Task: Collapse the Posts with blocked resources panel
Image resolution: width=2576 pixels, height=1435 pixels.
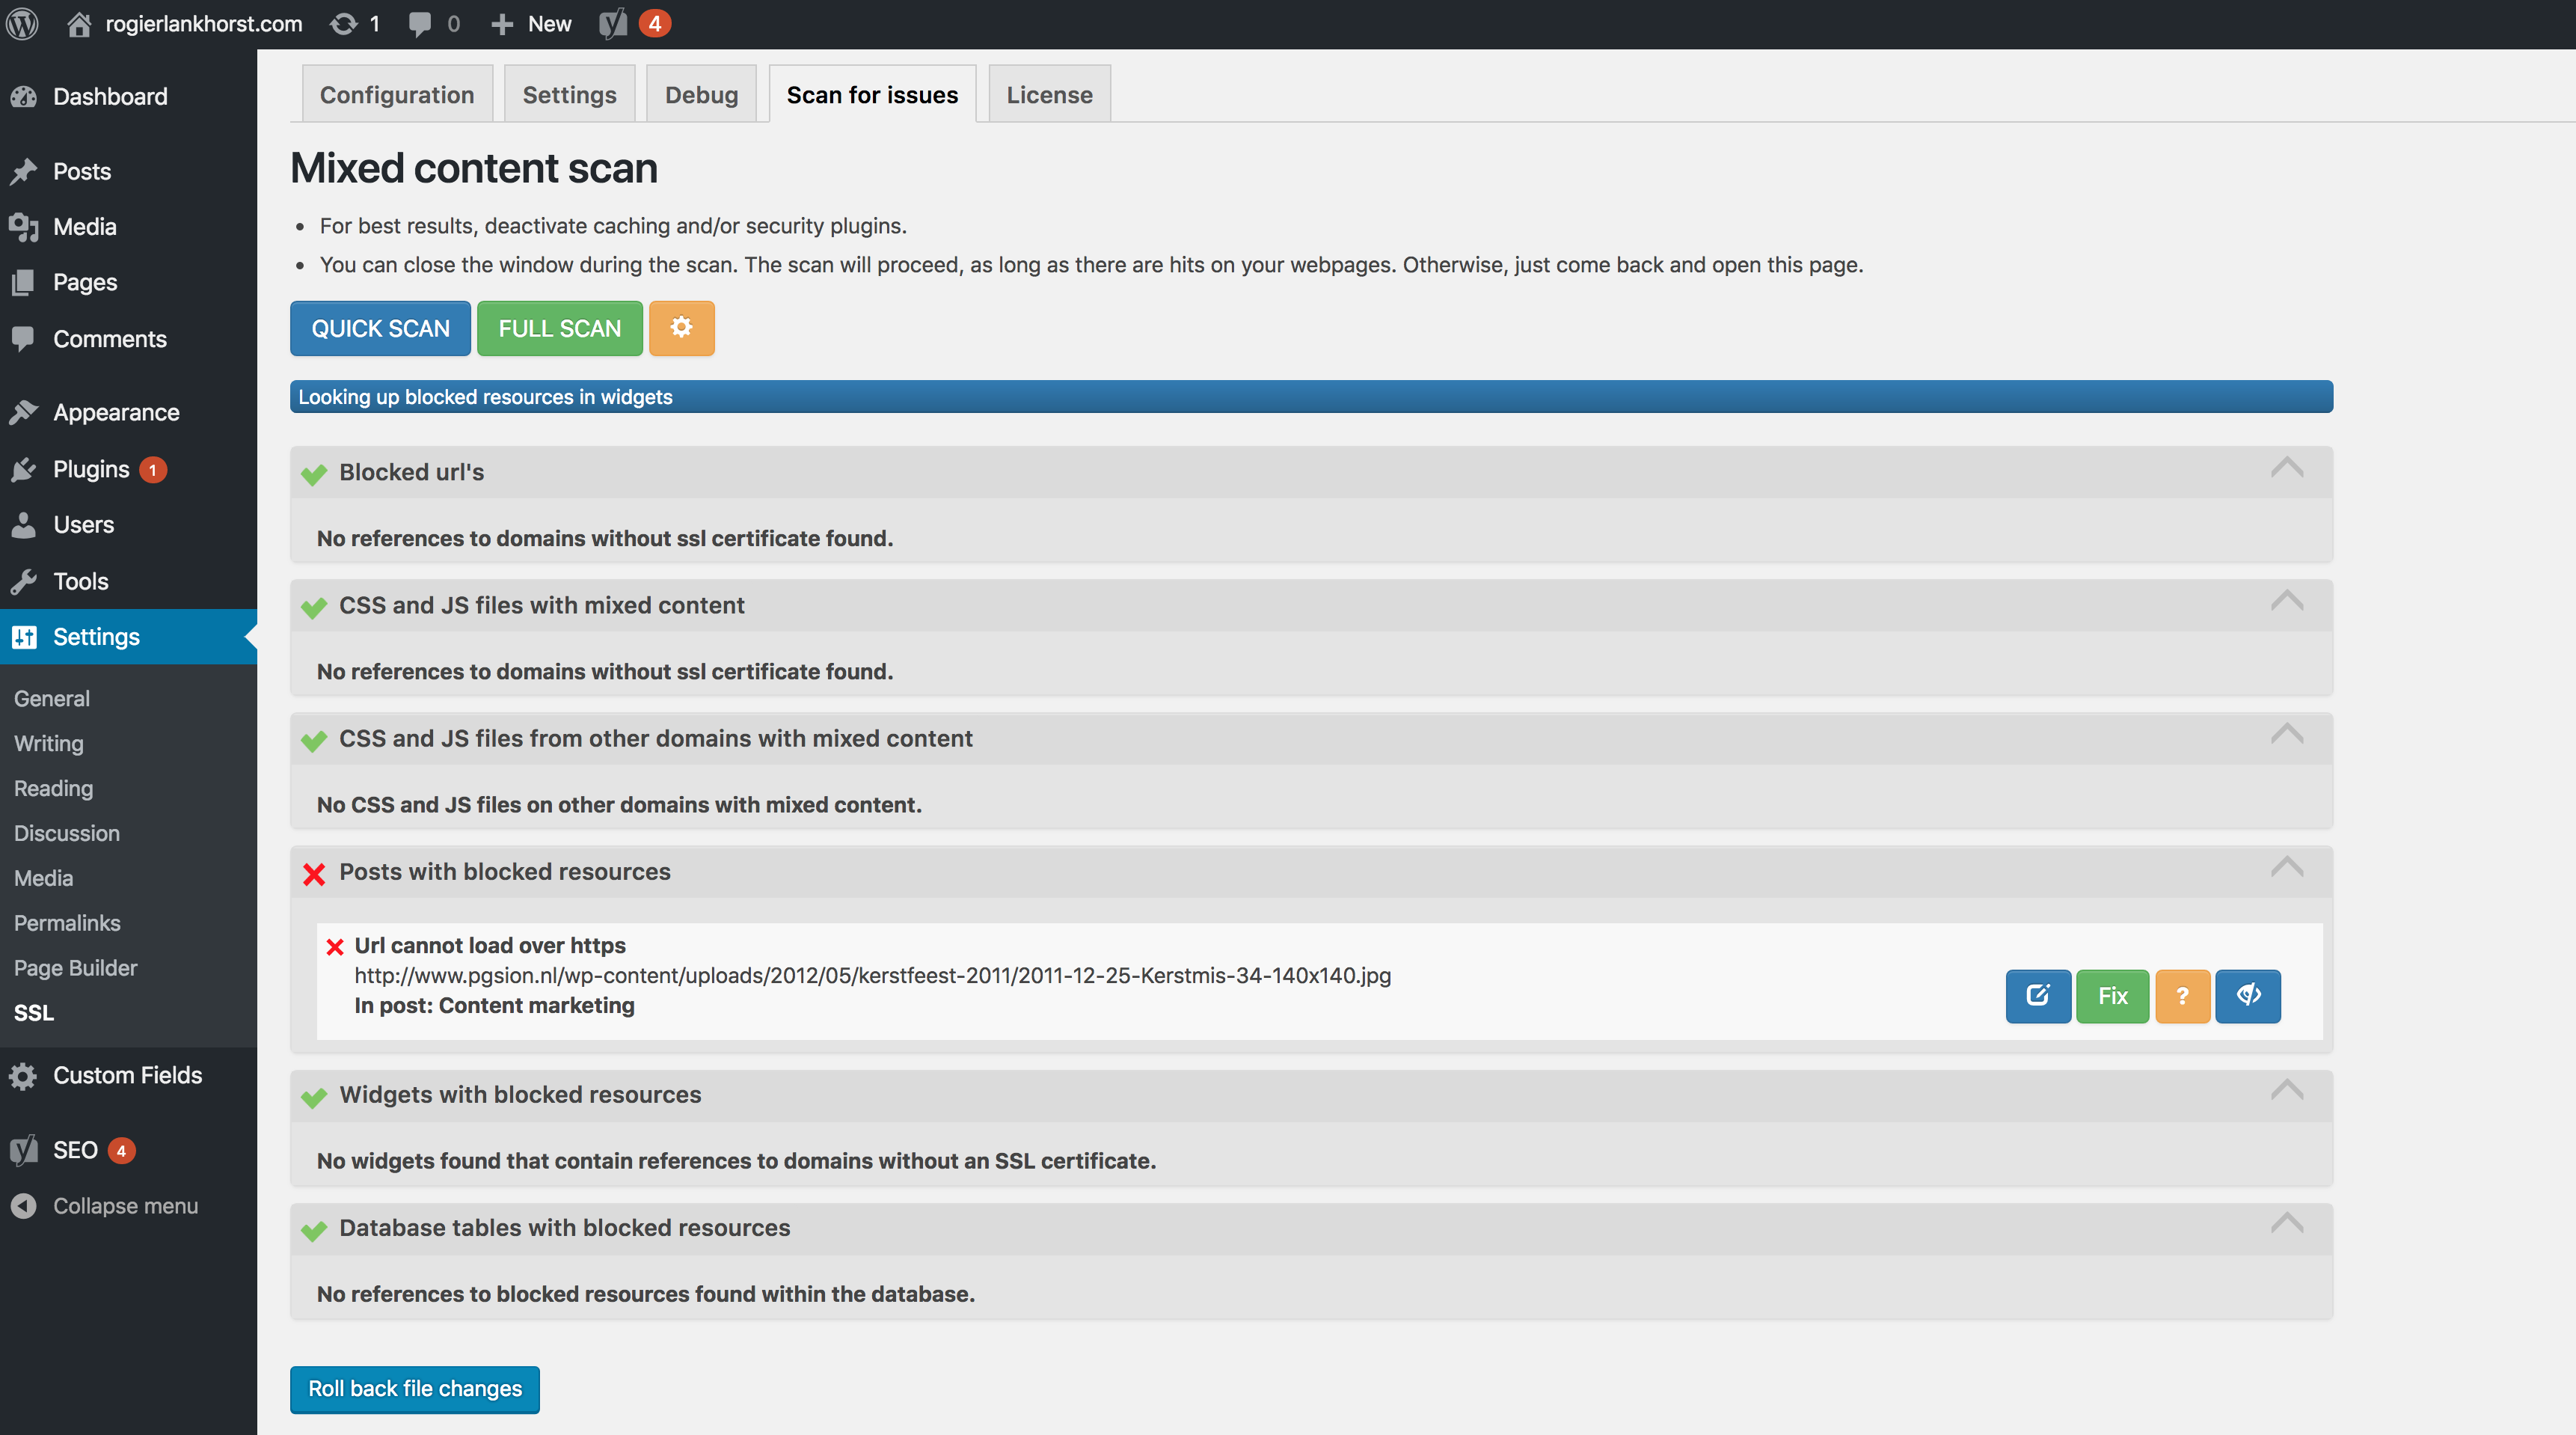Action: (2286, 867)
